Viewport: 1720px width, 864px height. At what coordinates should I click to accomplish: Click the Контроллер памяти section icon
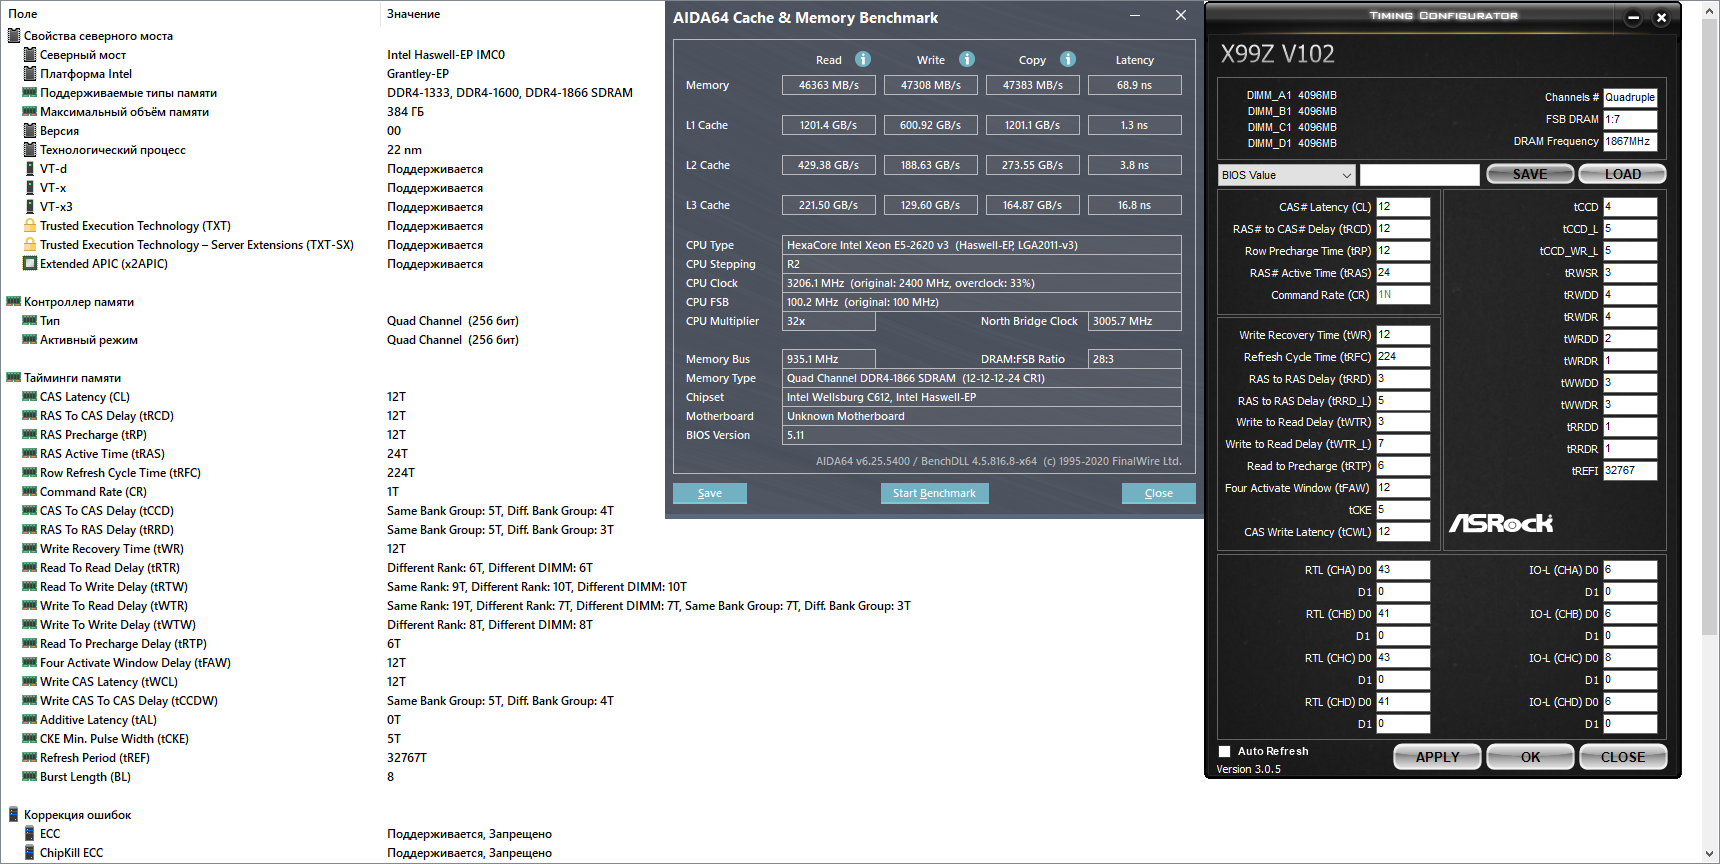point(14,302)
